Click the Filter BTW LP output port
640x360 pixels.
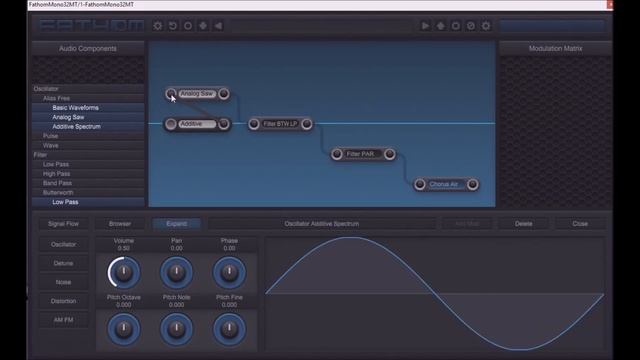tap(307, 124)
